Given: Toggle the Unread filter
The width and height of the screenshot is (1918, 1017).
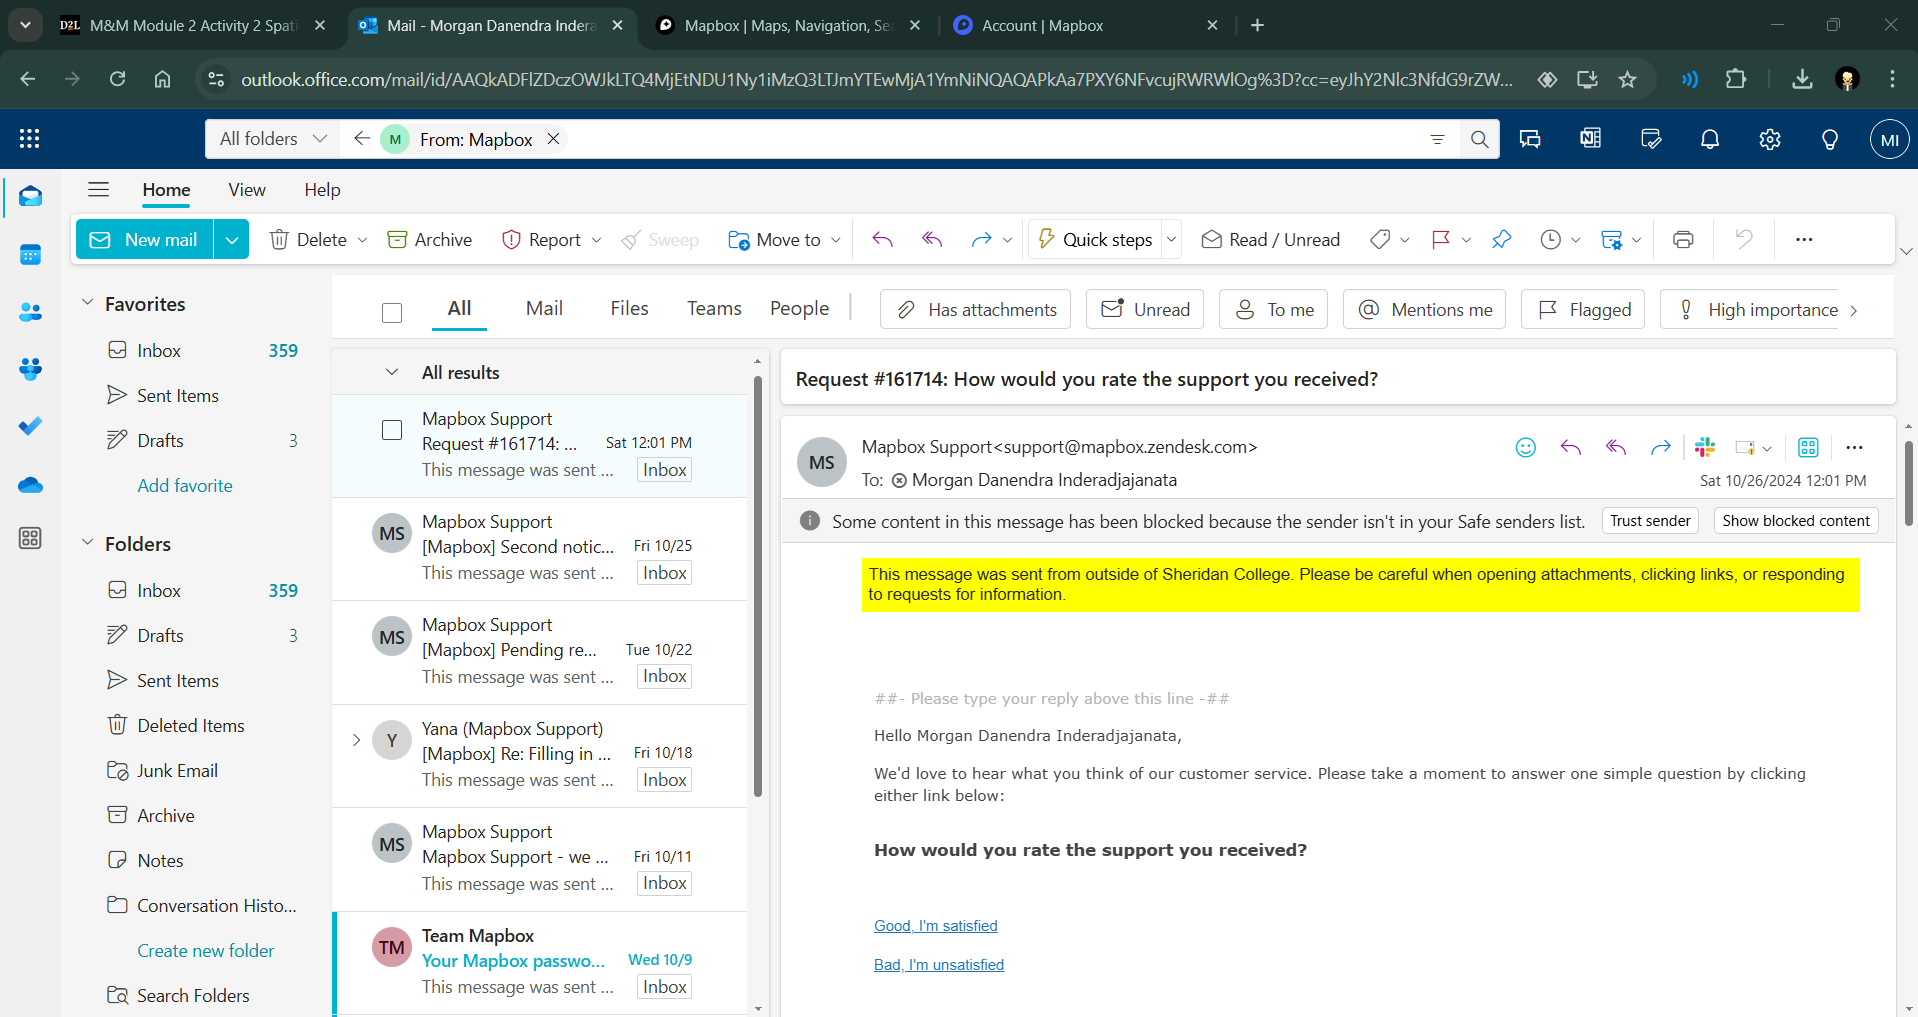Looking at the screenshot, I should 1145,310.
